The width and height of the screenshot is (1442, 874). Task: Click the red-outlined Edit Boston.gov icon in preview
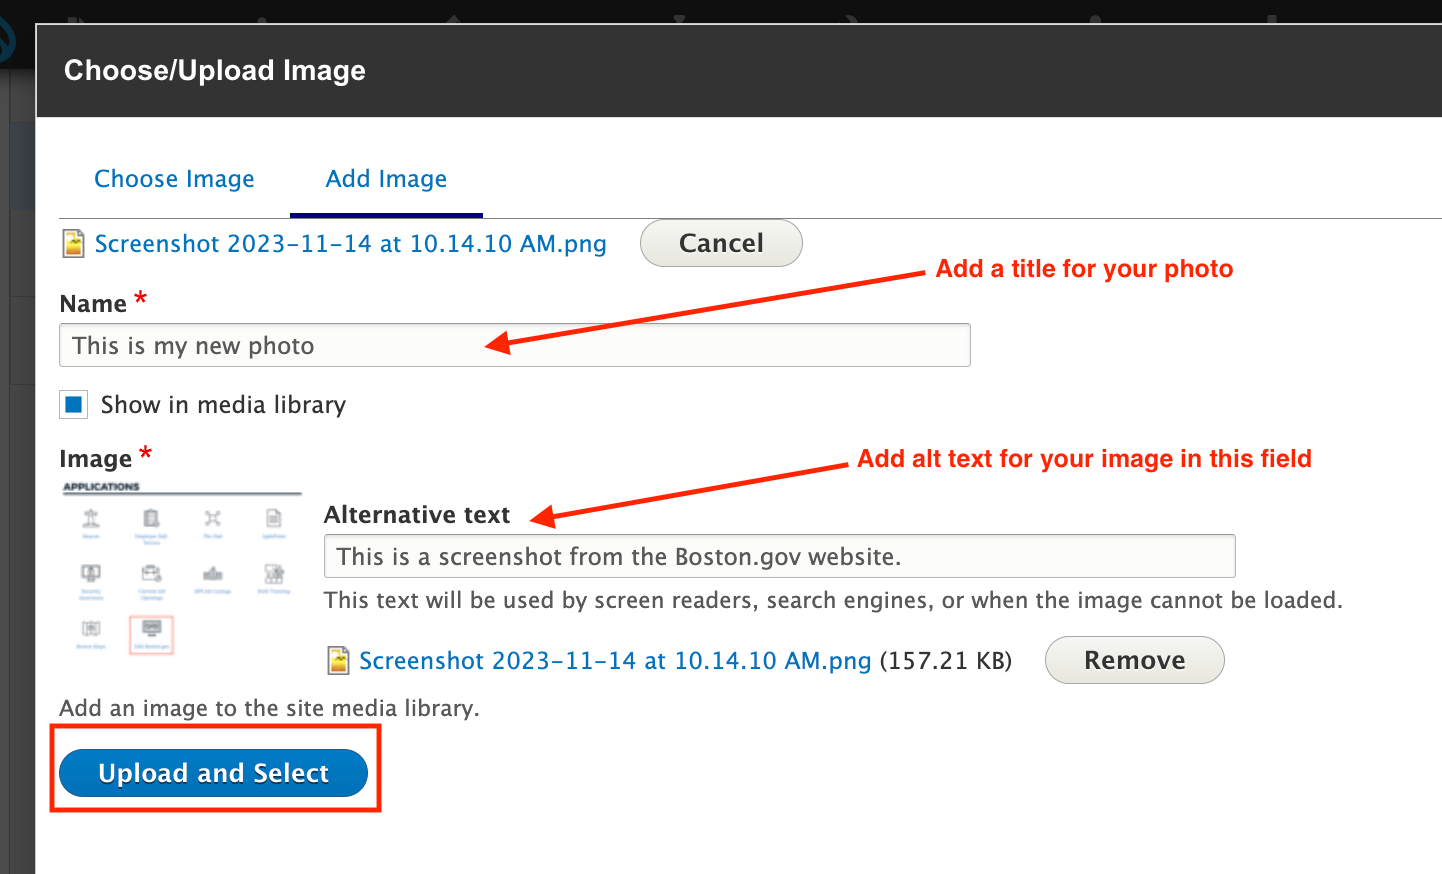coord(152,633)
